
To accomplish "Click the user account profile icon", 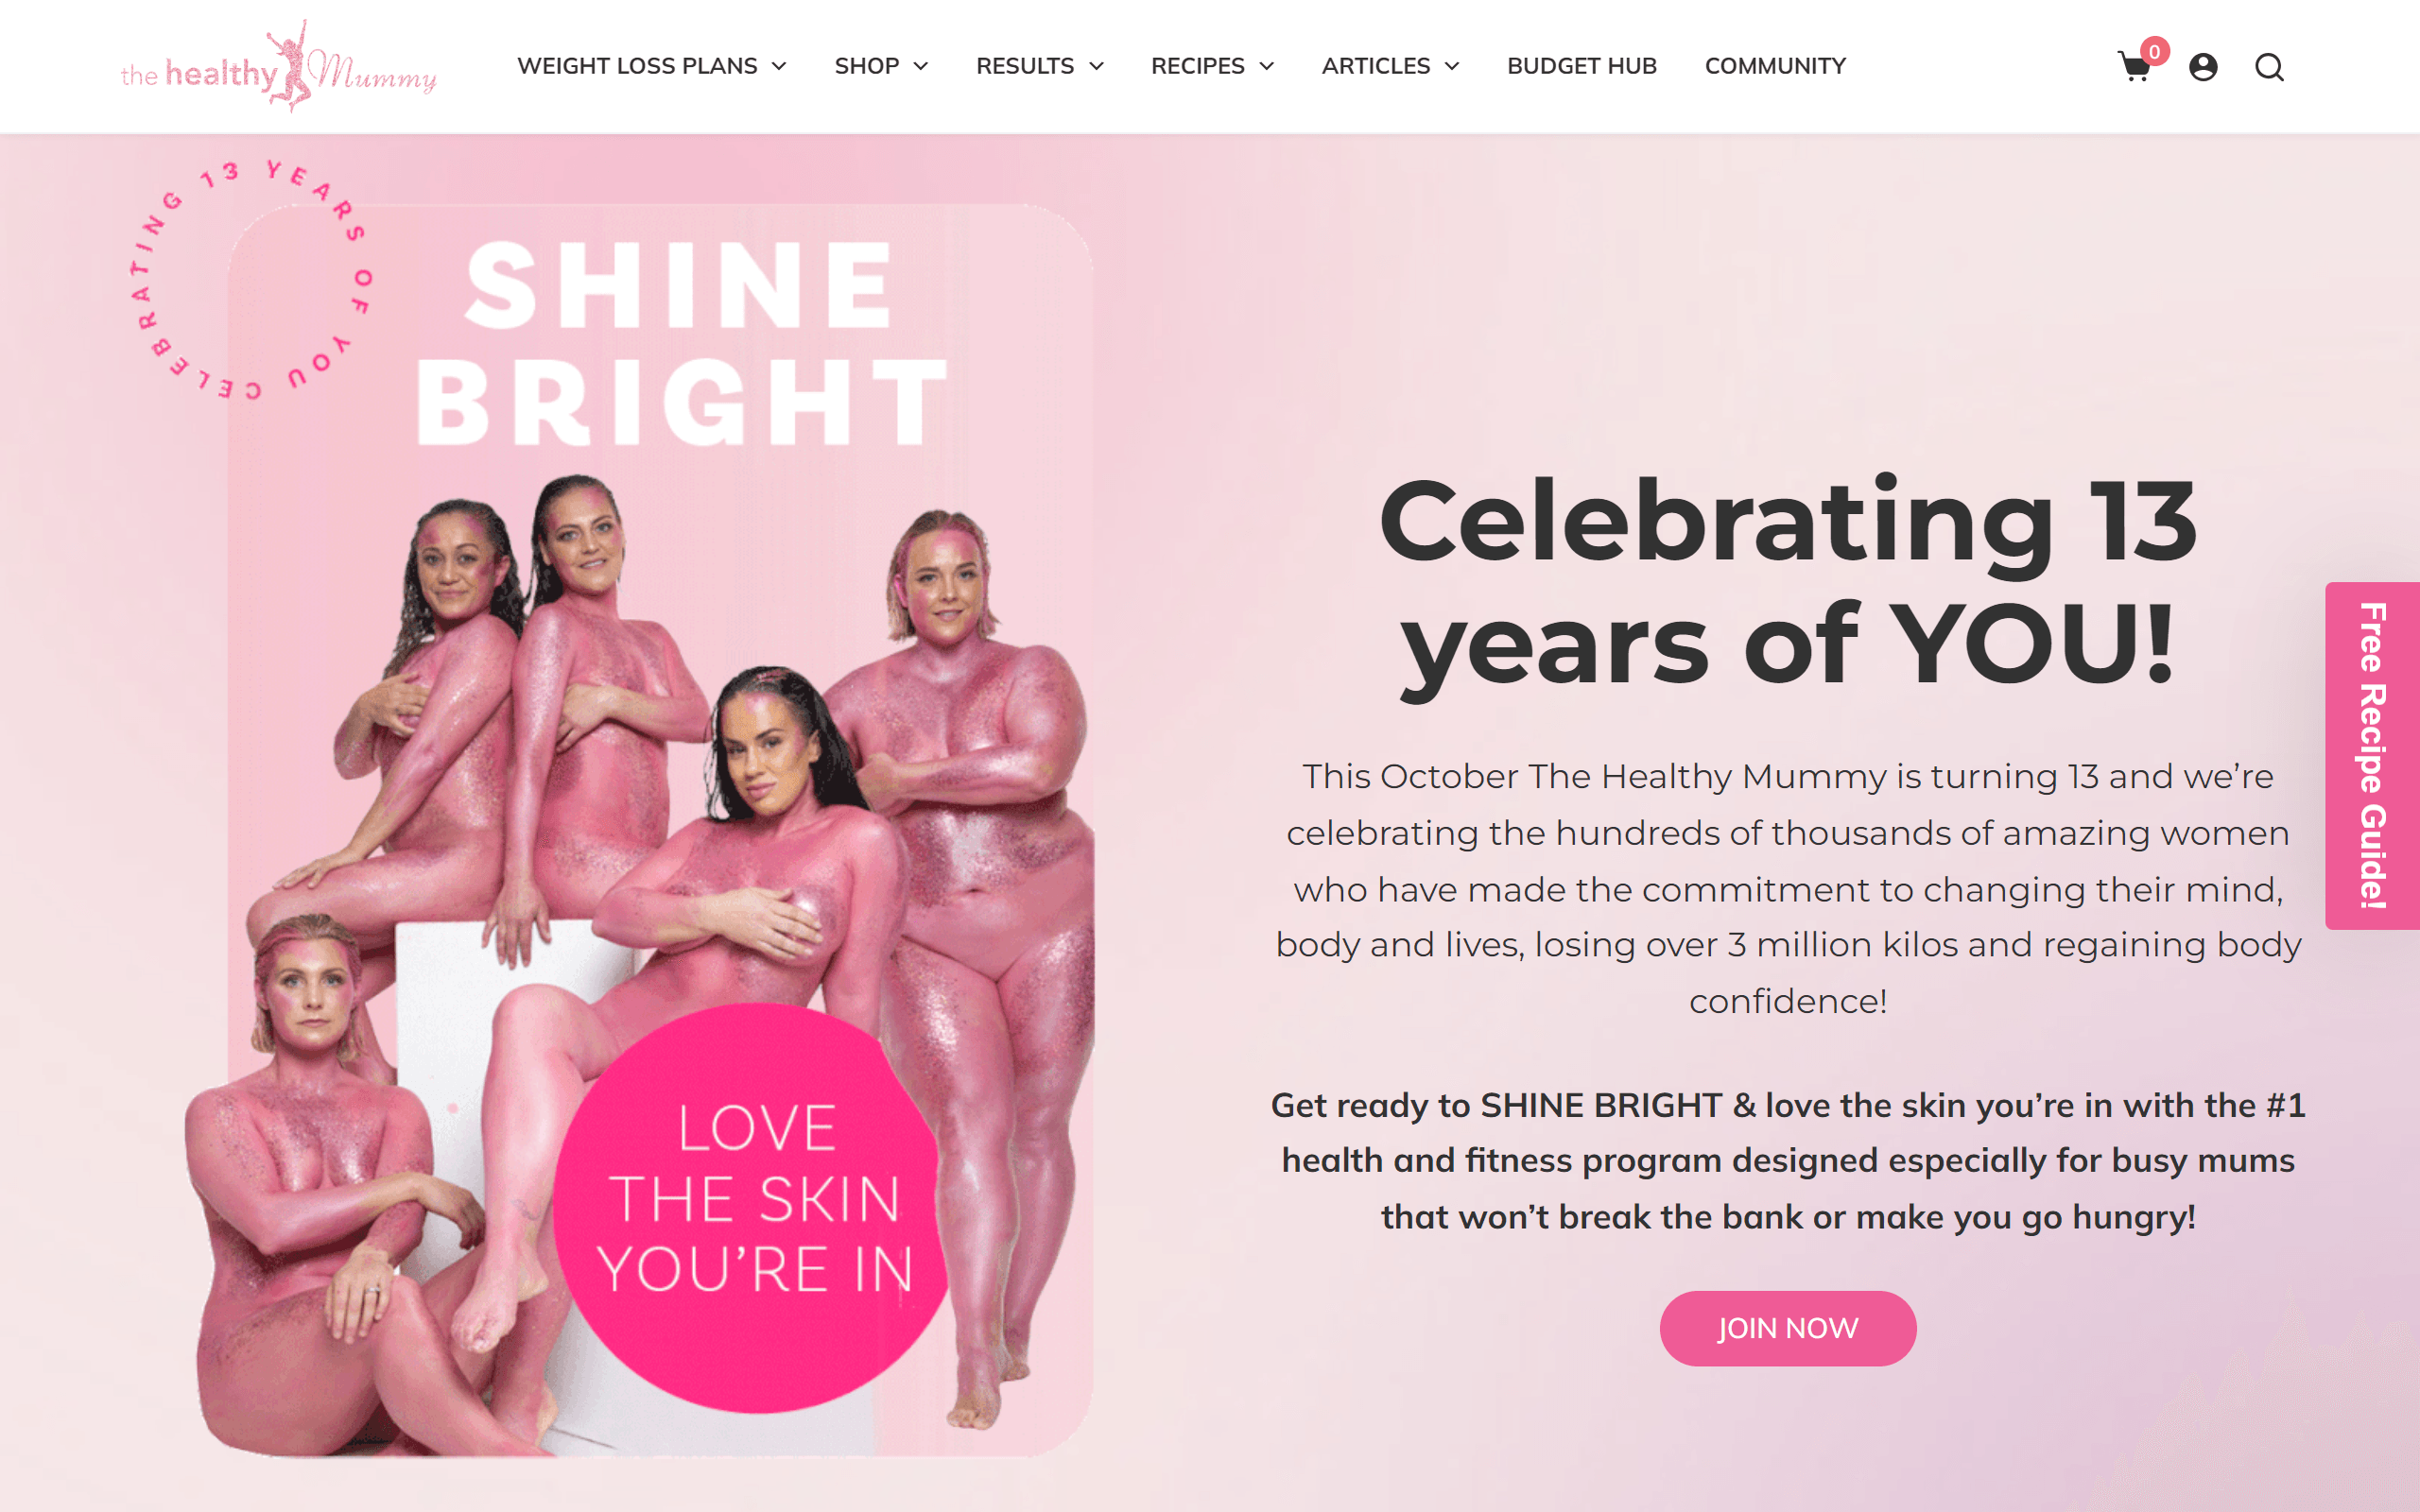I will pyautogui.click(x=2203, y=67).
